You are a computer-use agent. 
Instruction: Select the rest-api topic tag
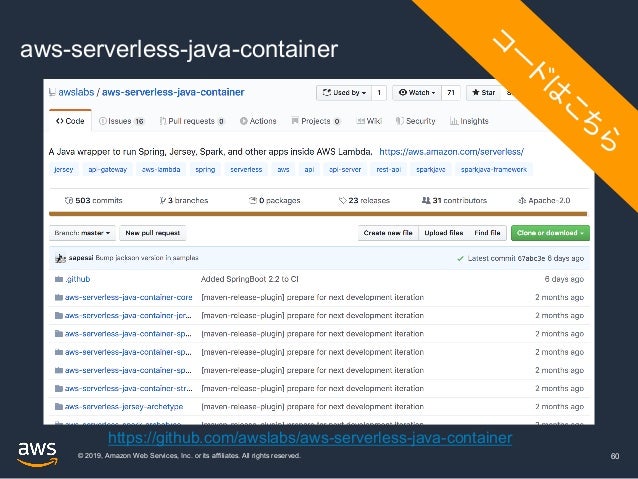[389, 169]
